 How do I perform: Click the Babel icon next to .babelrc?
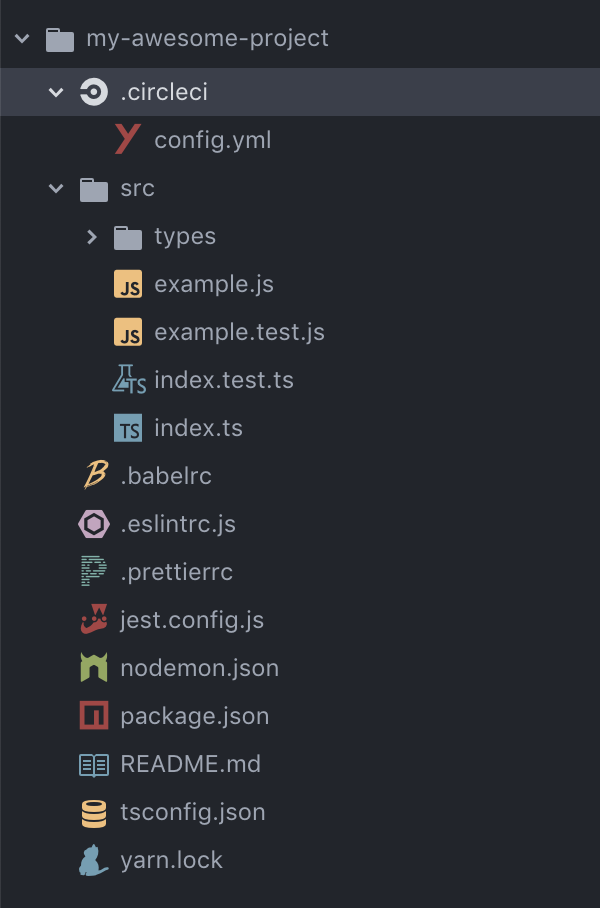(x=94, y=476)
